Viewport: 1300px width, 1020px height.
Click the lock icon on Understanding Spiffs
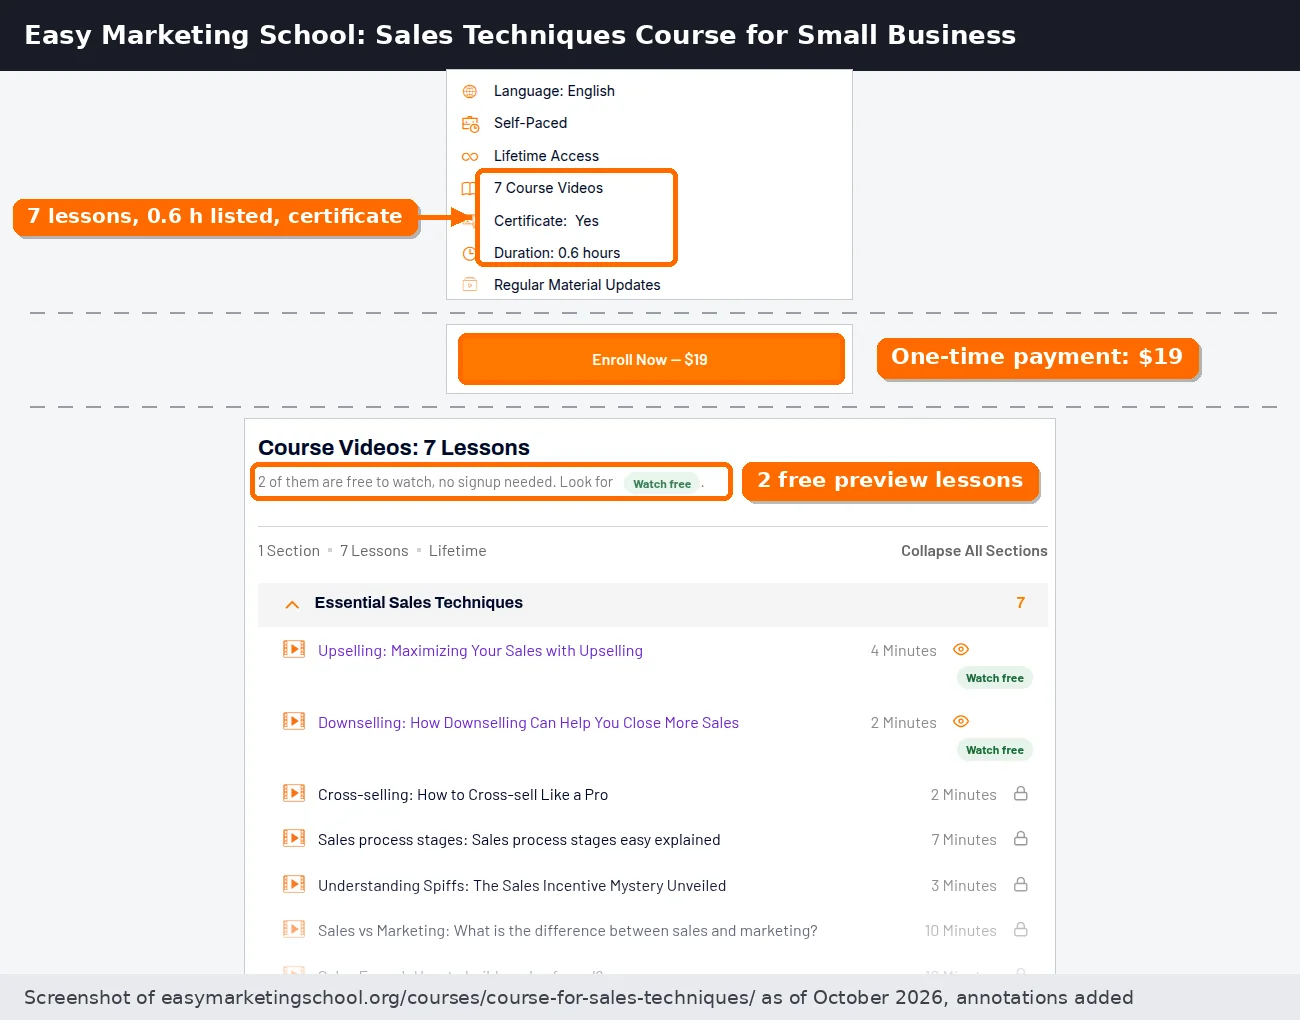[x=1021, y=884]
